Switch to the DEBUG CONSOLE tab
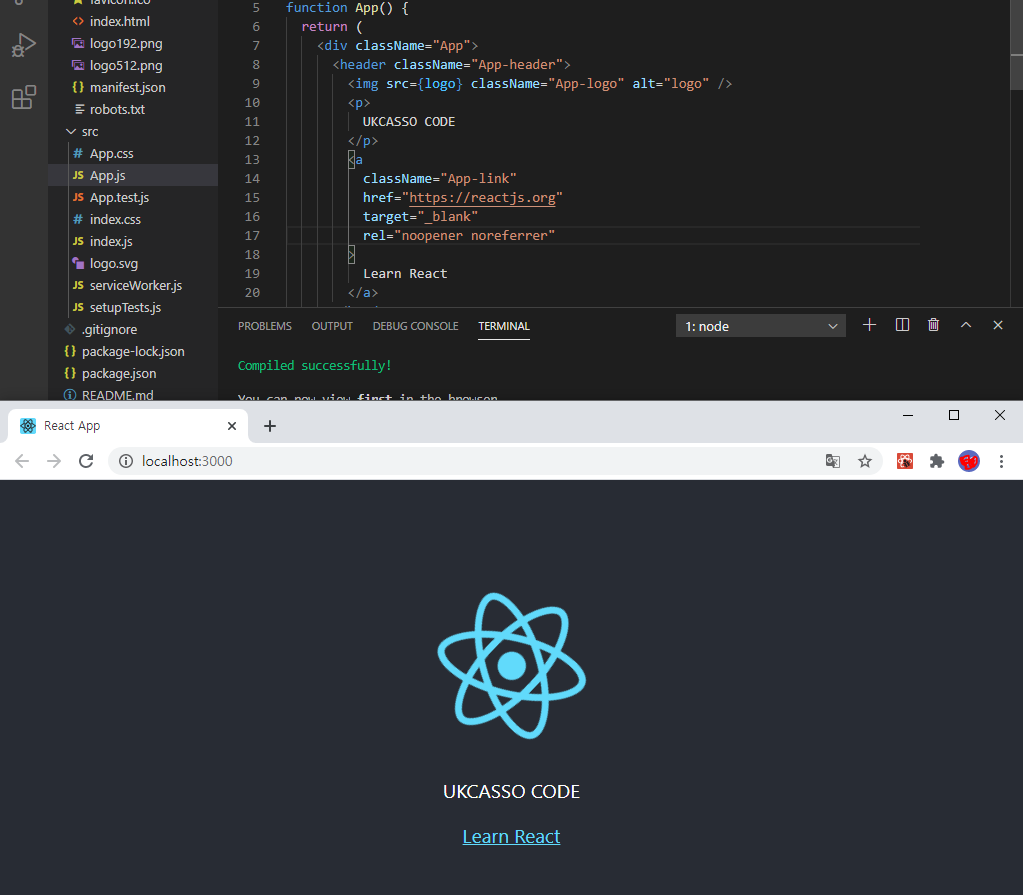 (416, 326)
